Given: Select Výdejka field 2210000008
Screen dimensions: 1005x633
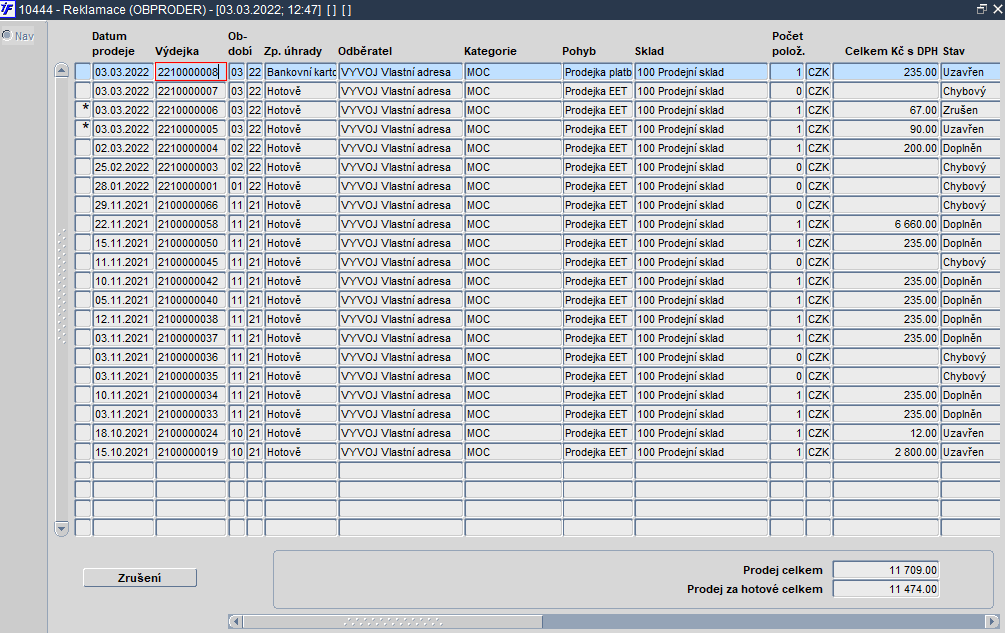Looking at the screenshot, I should [190, 72].
